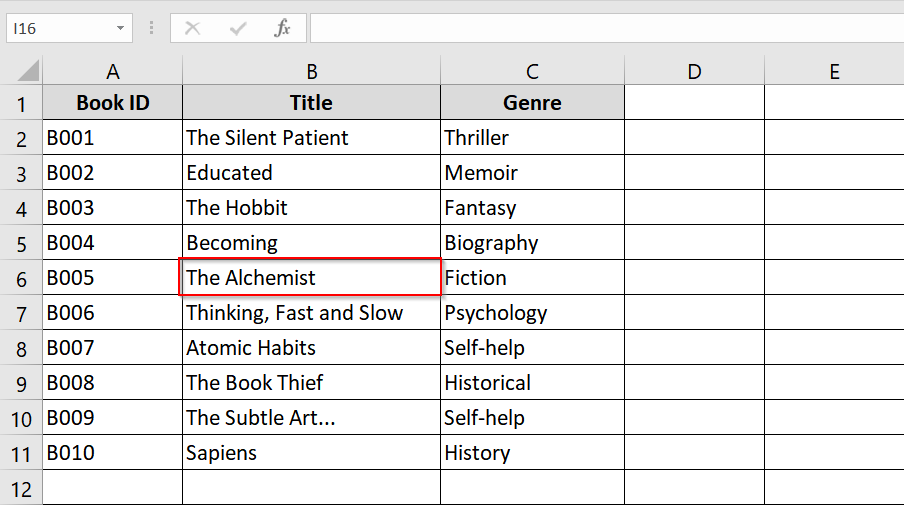Select cell containing History
904x505 pixels.
532,453
